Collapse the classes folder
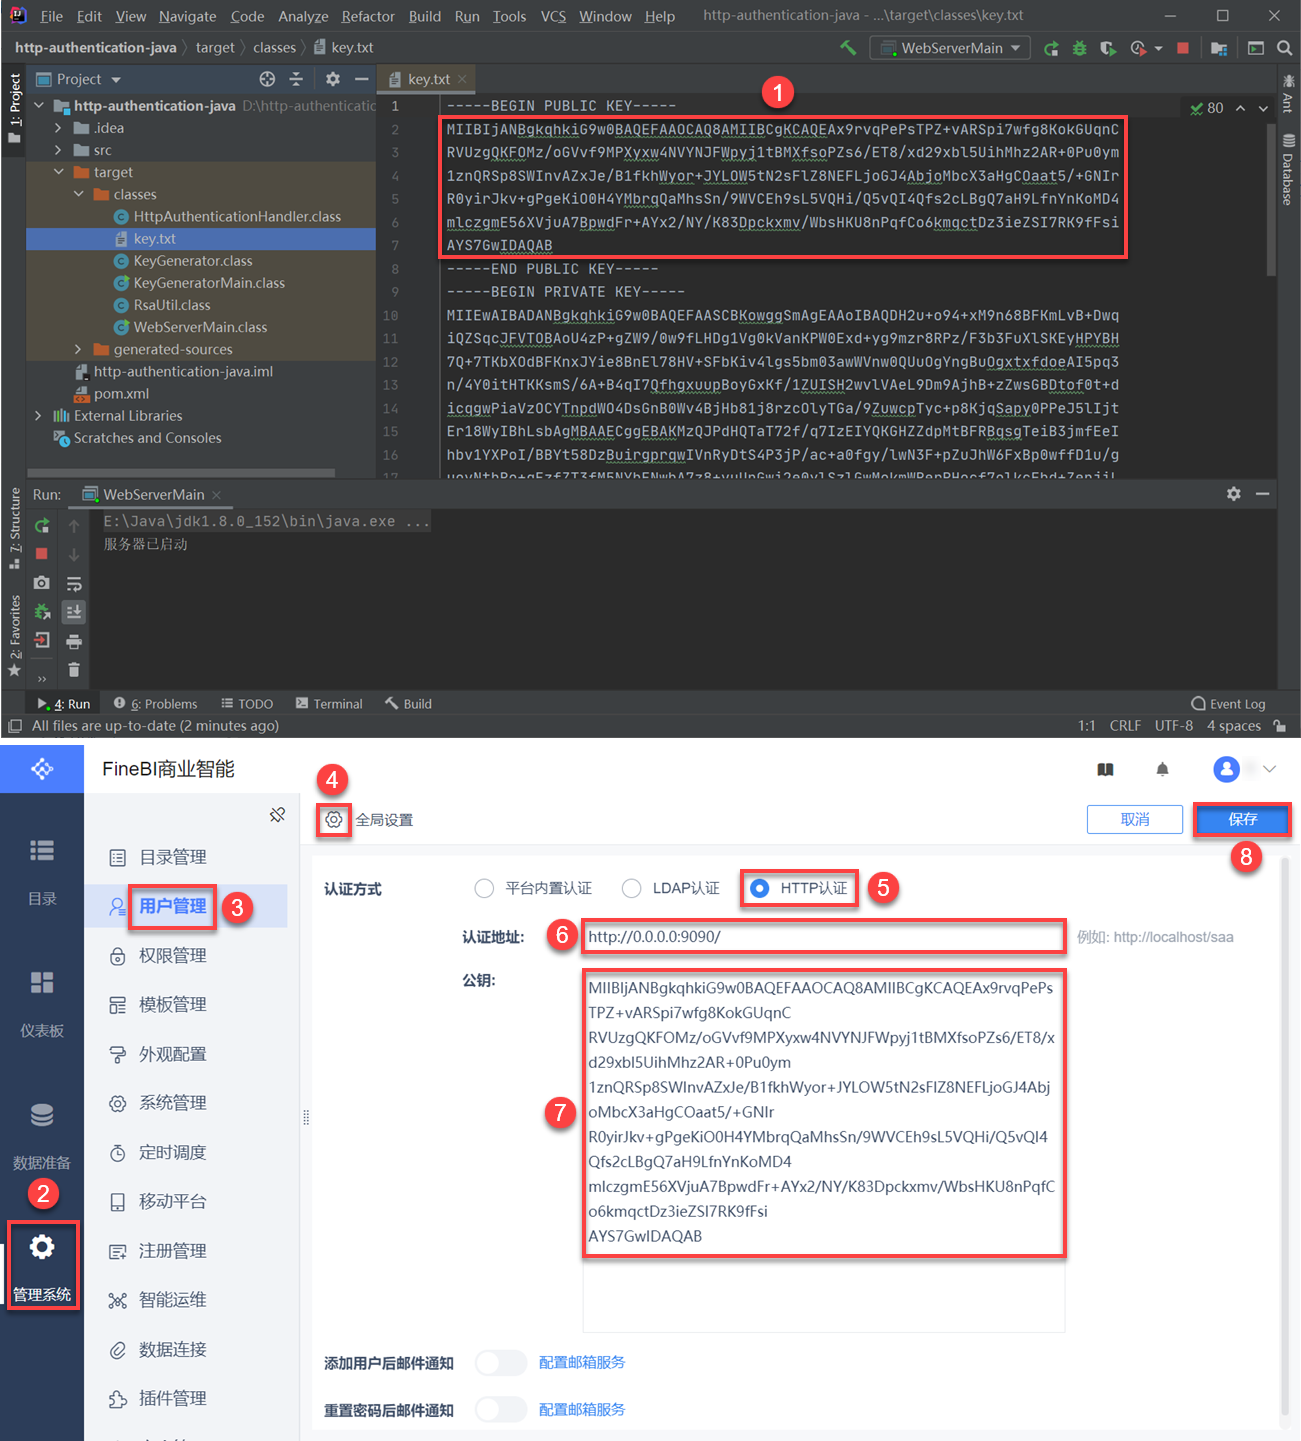The height and width of the screenshot is (1441, 1301). click(78, 194)
